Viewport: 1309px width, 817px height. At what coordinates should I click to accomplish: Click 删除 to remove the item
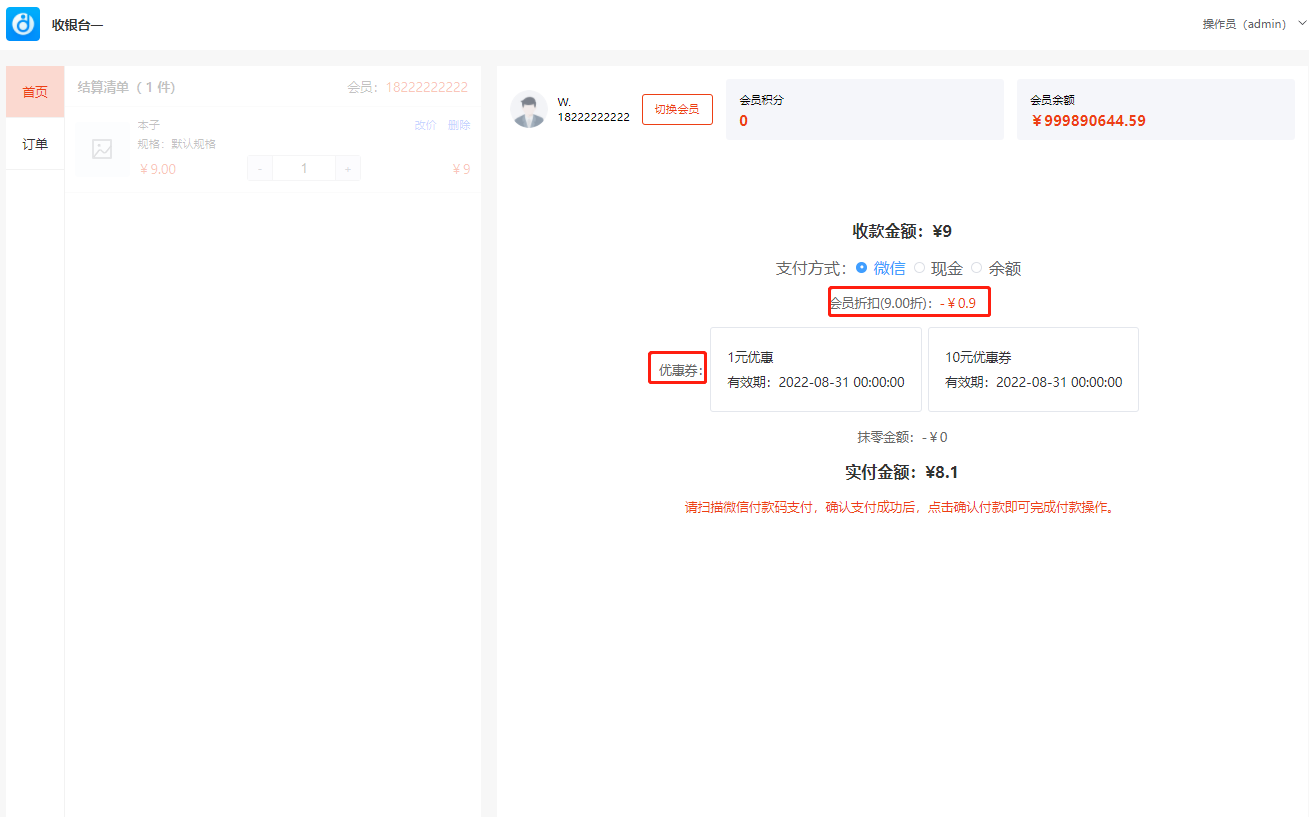[x=459, y=125]
